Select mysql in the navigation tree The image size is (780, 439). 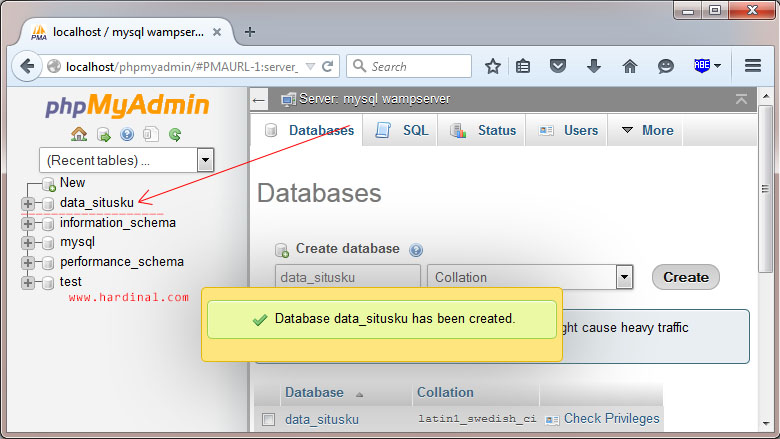[77, 242]
